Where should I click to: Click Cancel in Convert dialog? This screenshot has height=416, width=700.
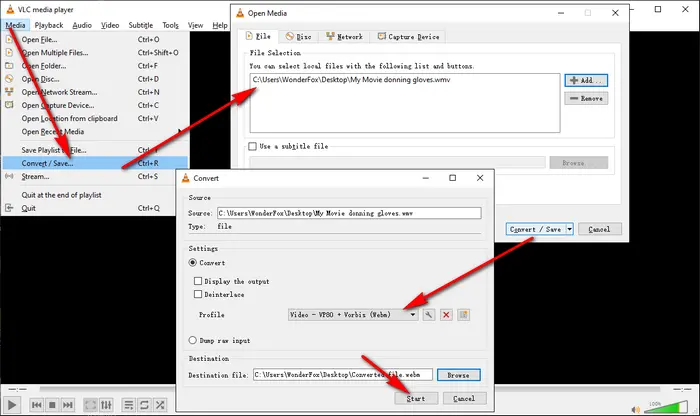coord(464,399)
